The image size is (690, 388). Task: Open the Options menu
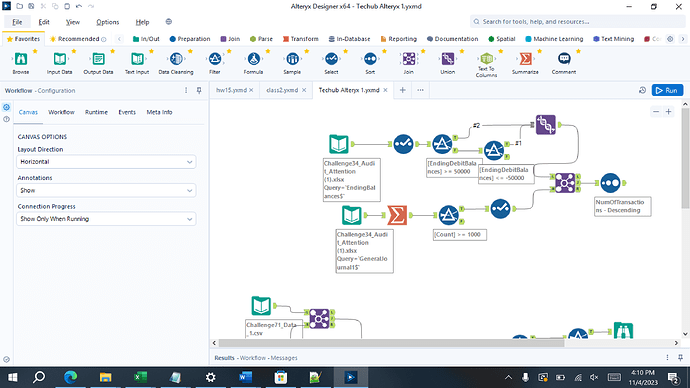(107, 22)
